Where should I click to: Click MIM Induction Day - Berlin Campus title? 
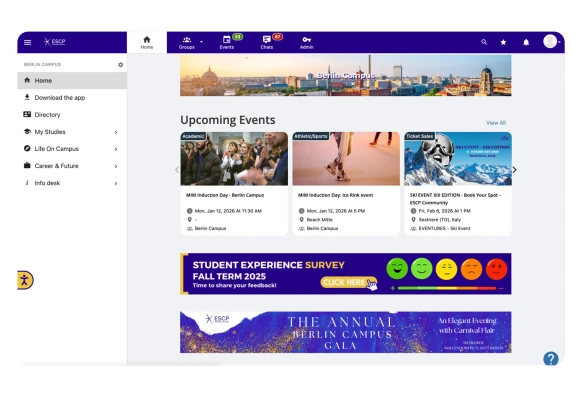pos(225,195)
